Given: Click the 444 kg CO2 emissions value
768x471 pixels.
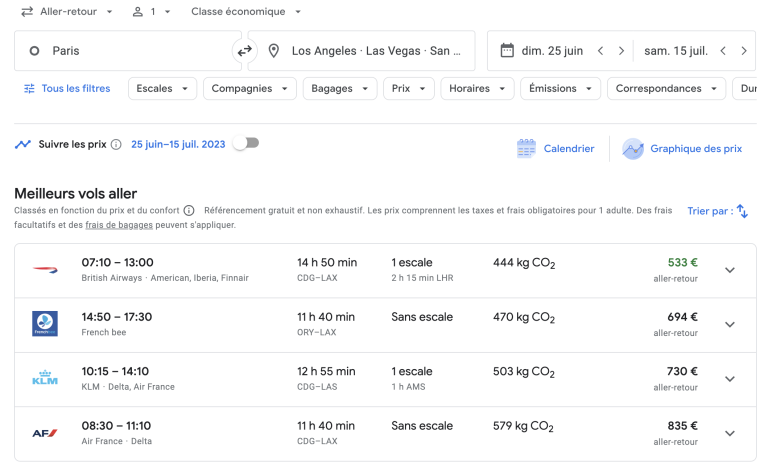Looking at the screenshot, I should tap(524, 263).
